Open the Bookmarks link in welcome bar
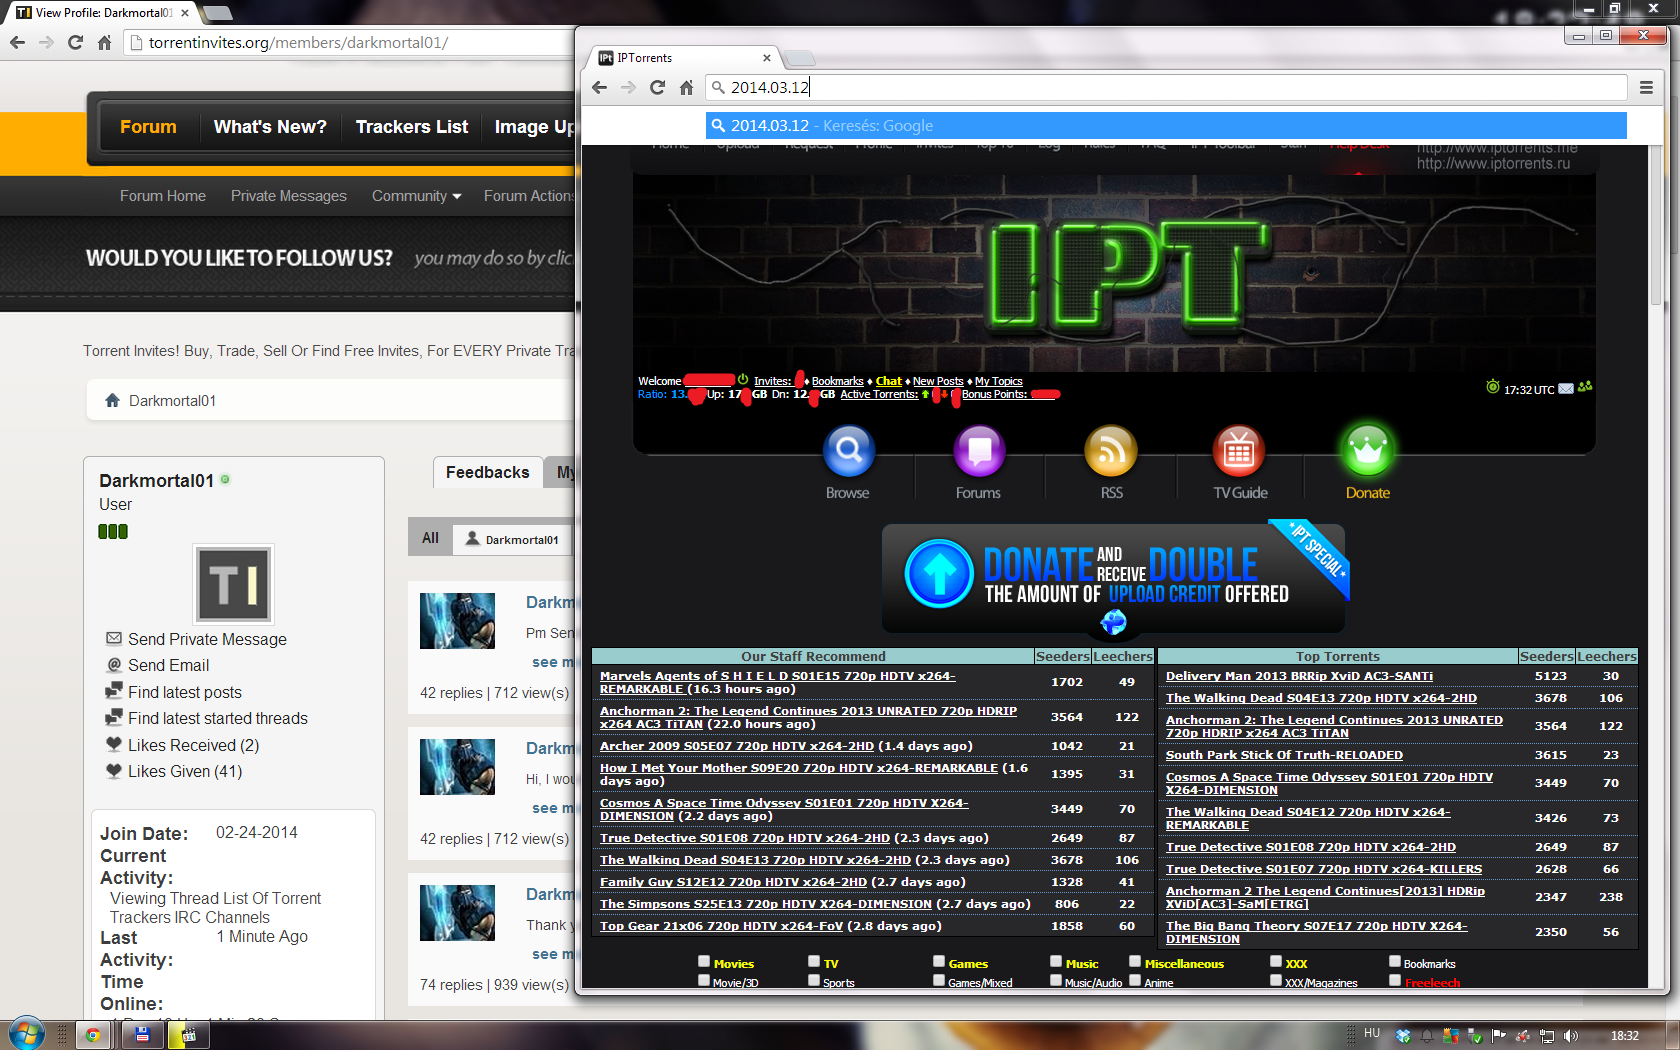The width and height of the screenshot is (1680, 1050). pos(838,381)
